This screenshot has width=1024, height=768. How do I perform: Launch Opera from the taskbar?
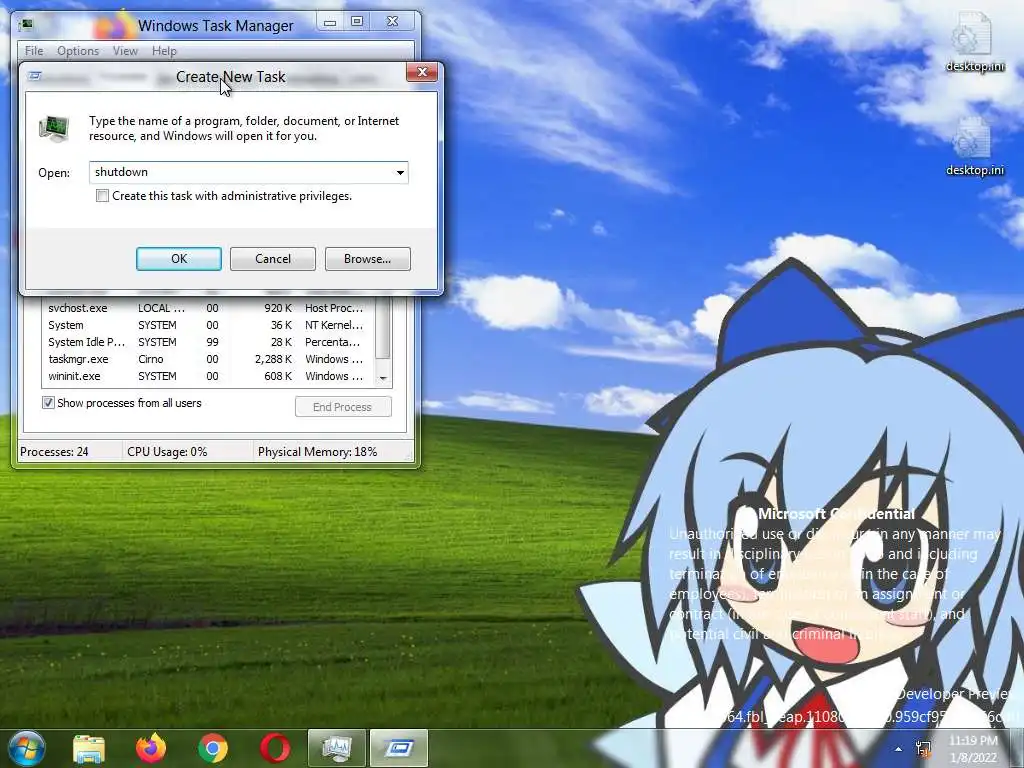click(x=275, y=748)
